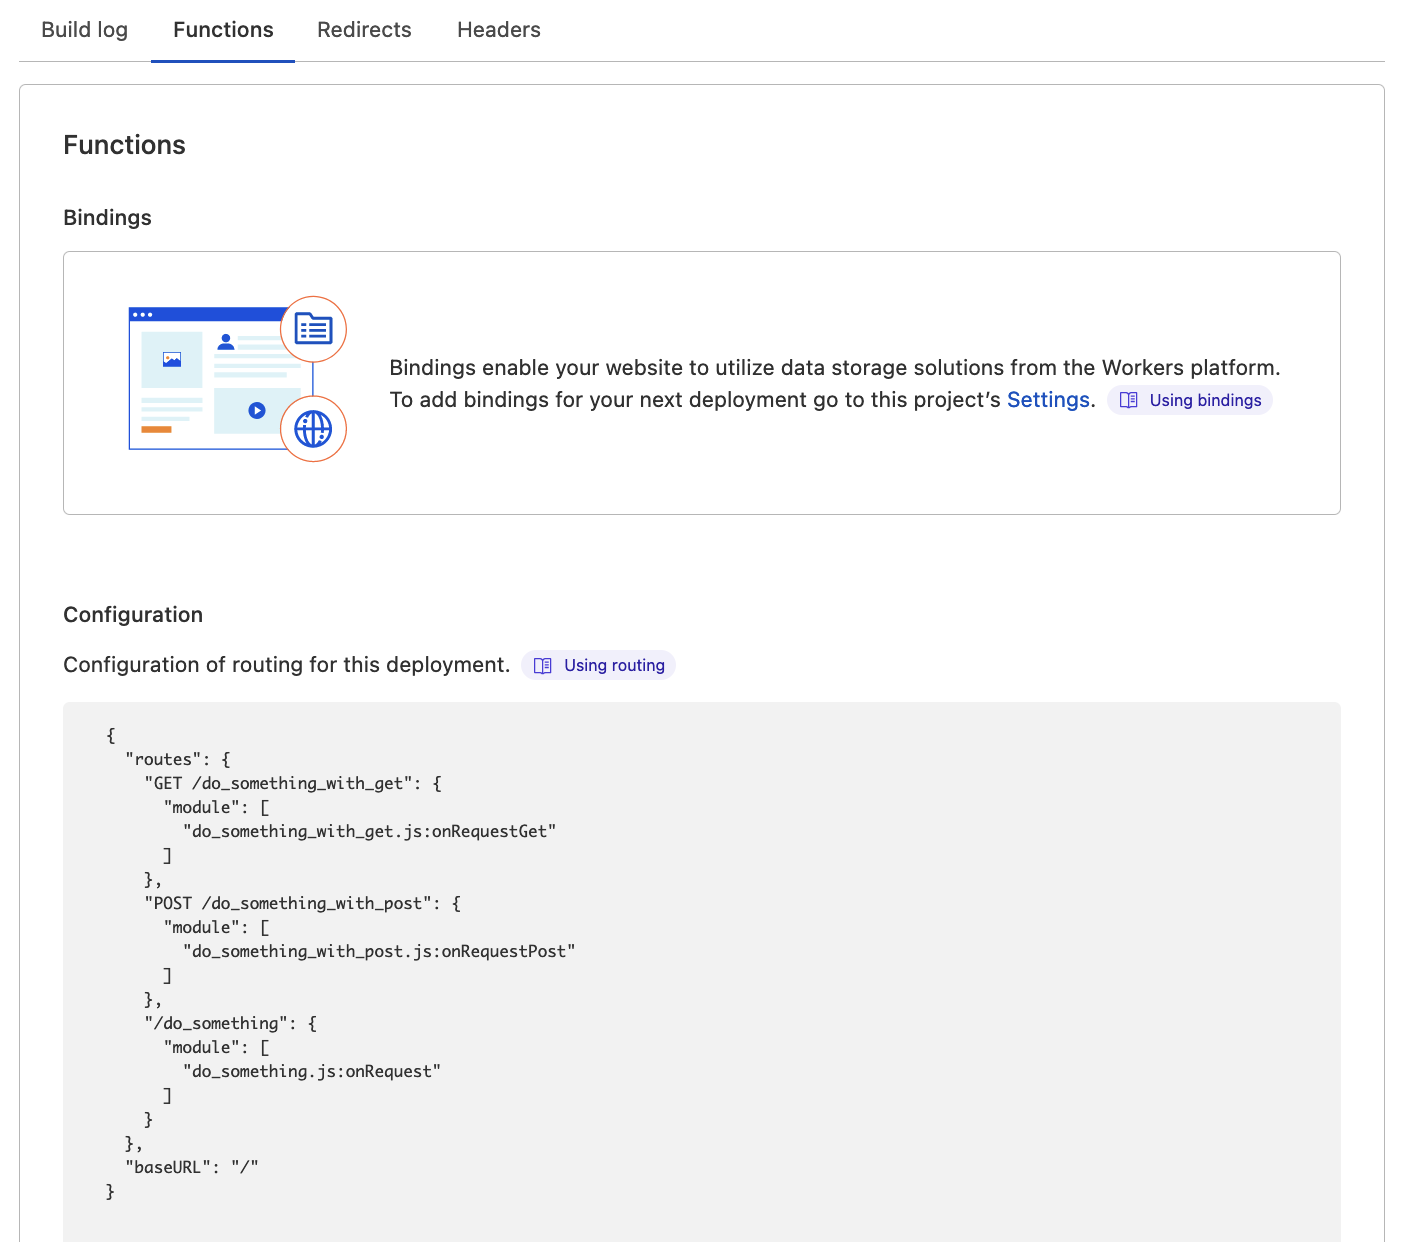Open the Using bindings documentation badge

tap(1190, 400)
